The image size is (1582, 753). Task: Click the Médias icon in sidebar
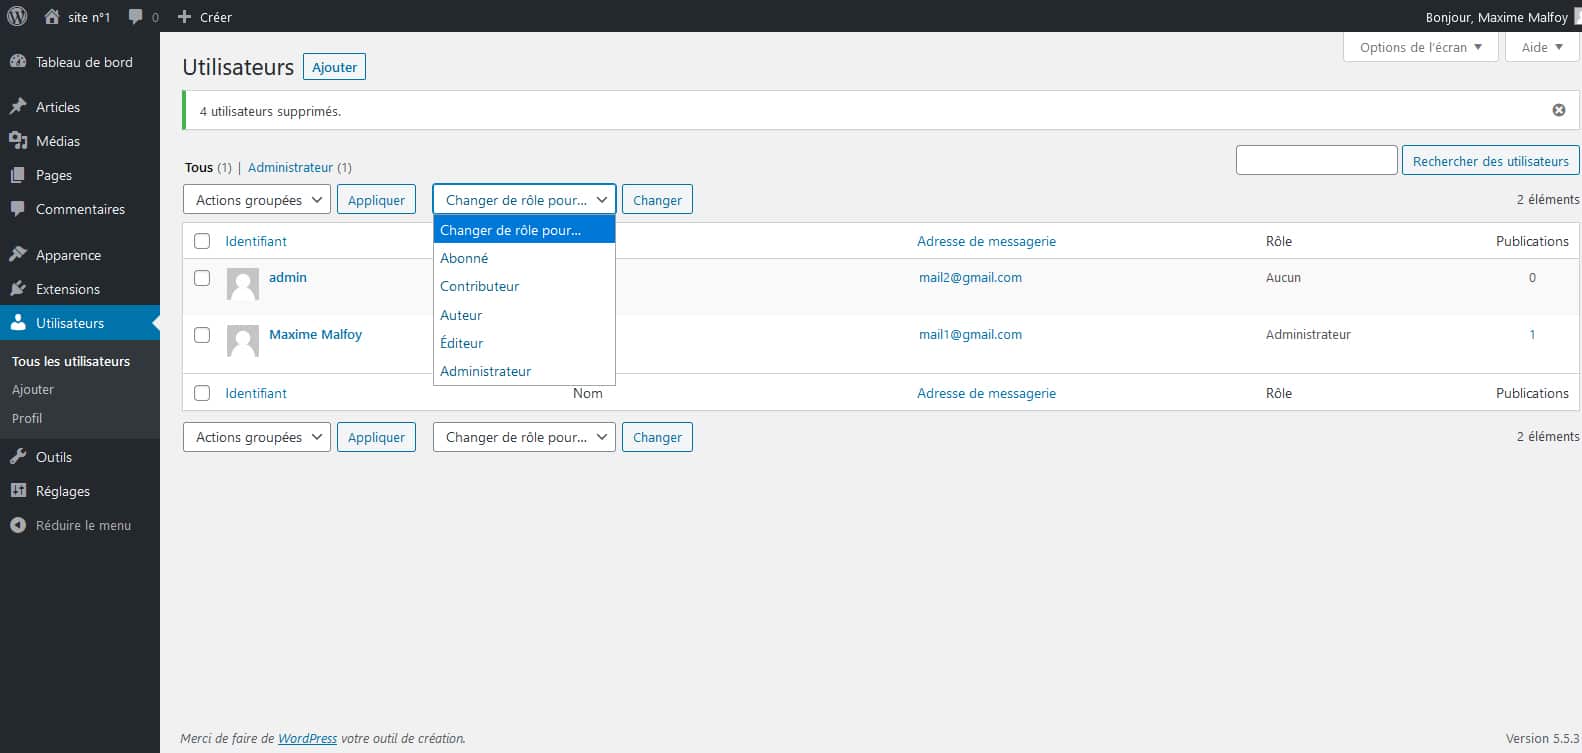[x=18, y=141]
